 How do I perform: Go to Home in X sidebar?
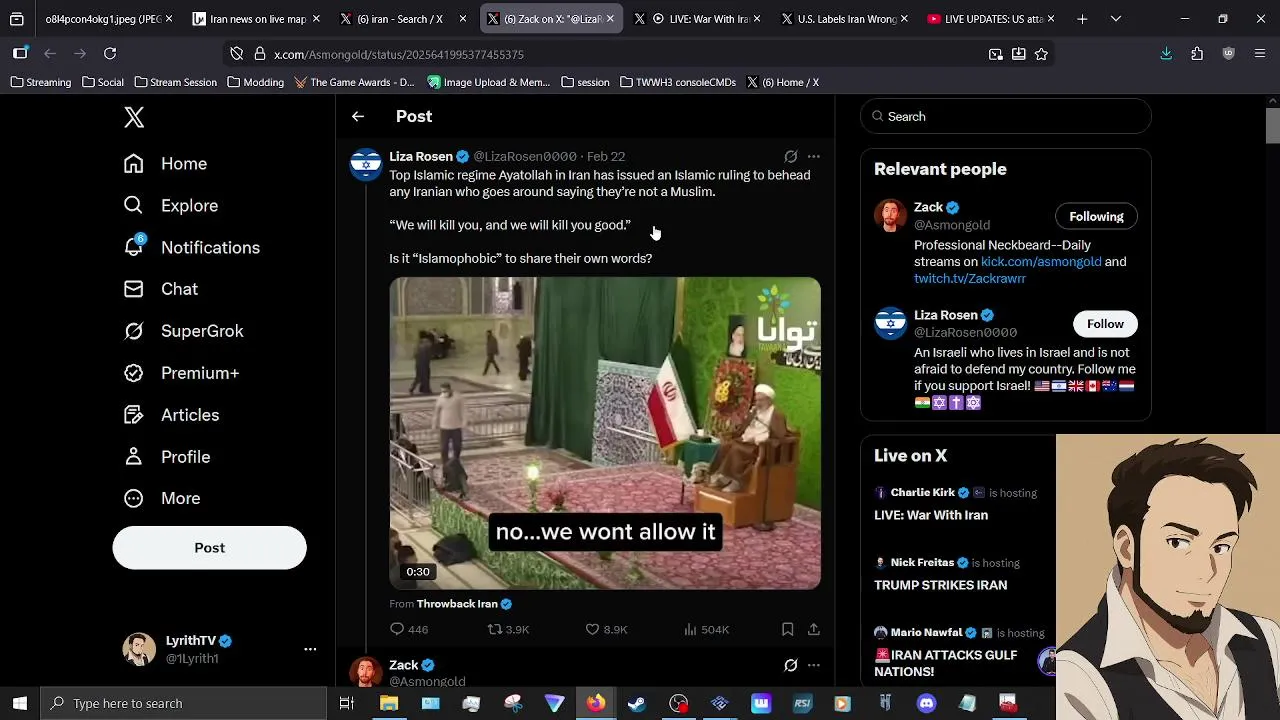pos(165,164)
